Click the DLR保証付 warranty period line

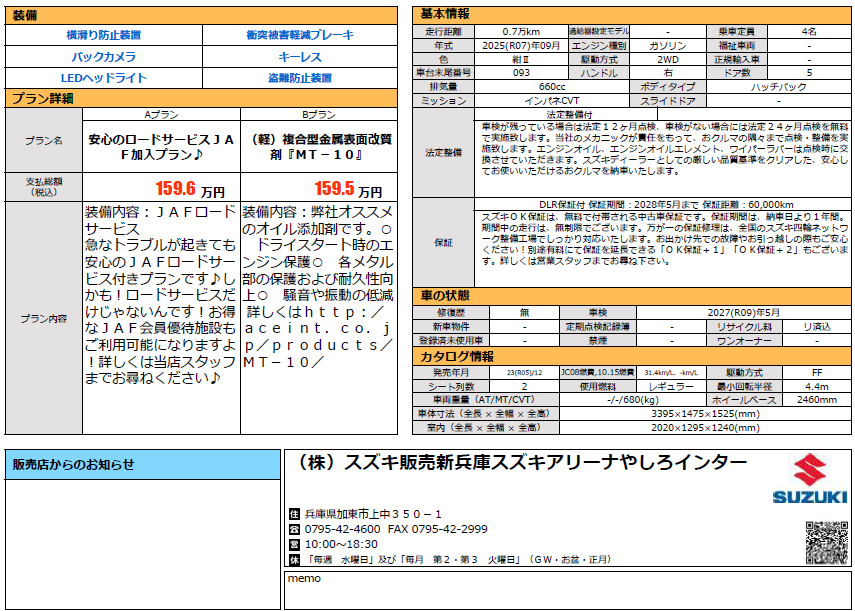coord(666,205)
